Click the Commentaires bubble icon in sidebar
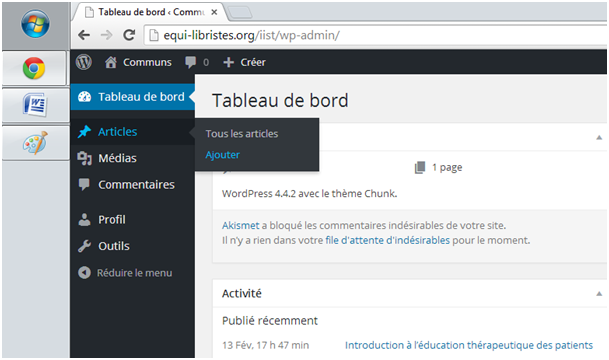609x360 pixels. click(x=84, y=184)
